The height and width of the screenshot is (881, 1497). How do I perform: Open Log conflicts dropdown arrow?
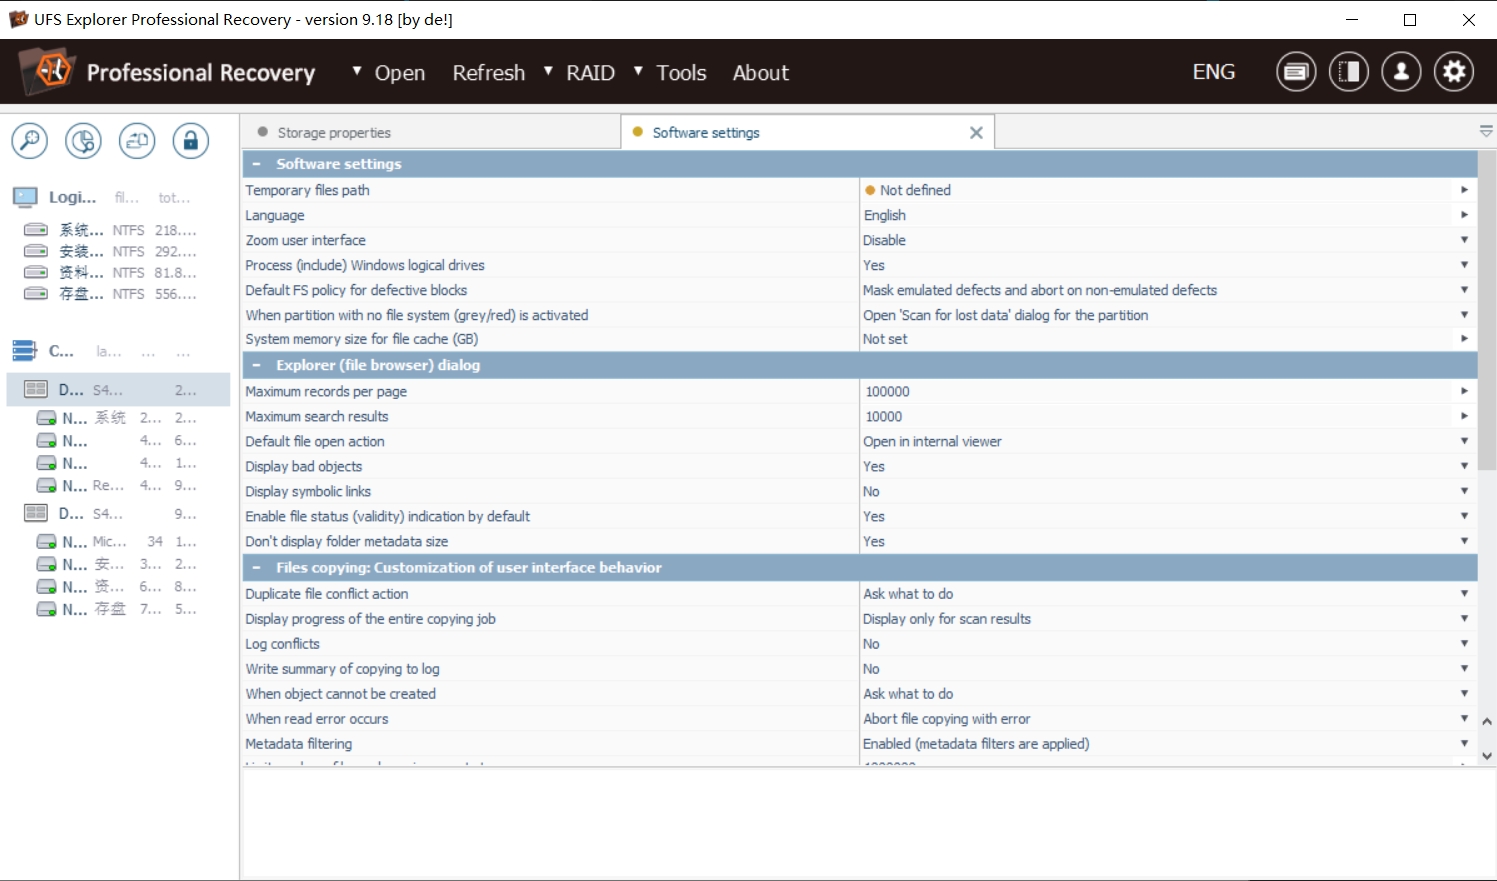pyautogui.click(x=1464, y=644)
